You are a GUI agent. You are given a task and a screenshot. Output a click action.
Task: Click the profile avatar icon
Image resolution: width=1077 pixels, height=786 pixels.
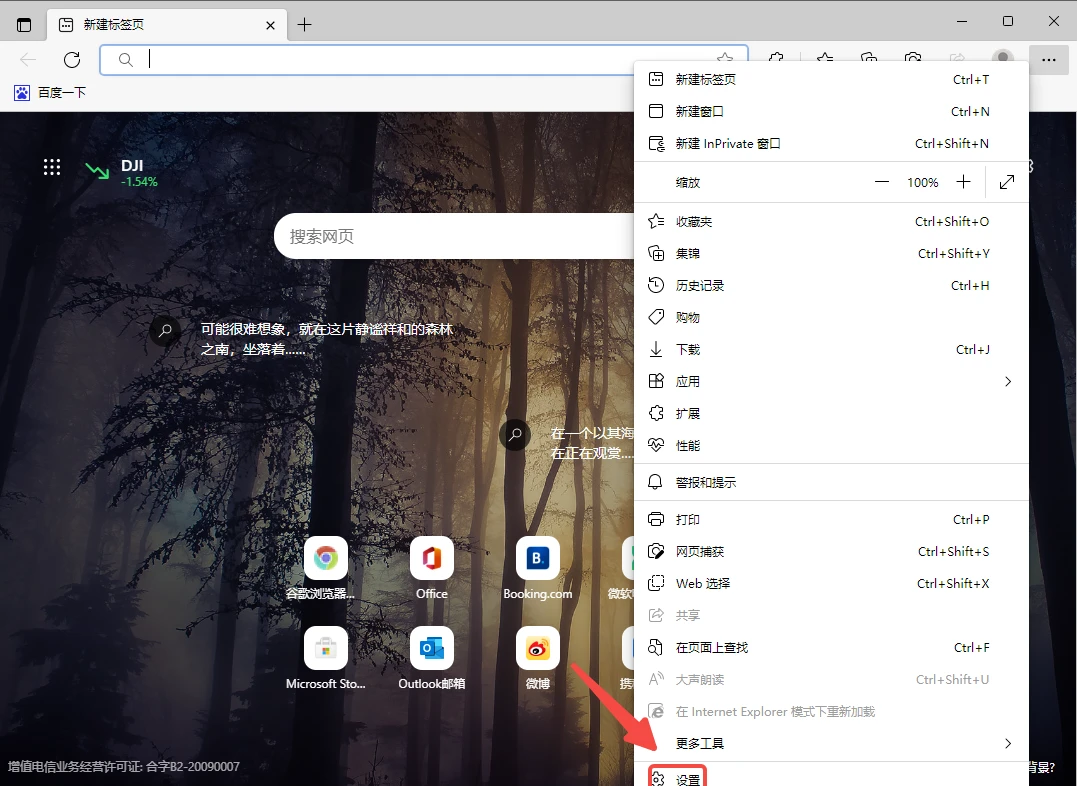coord(1003,58)
